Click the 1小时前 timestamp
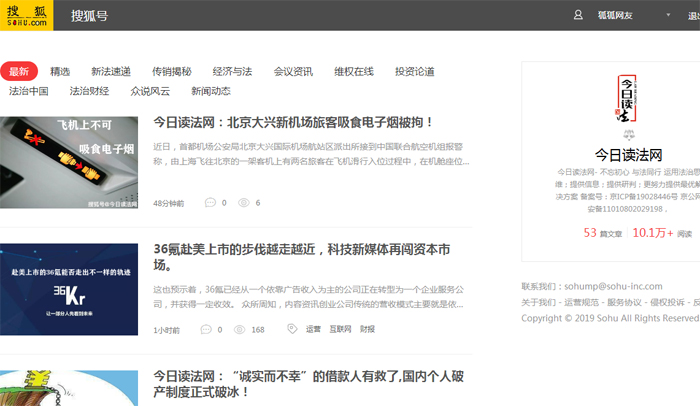700x406 pixels. pos(167,330)
